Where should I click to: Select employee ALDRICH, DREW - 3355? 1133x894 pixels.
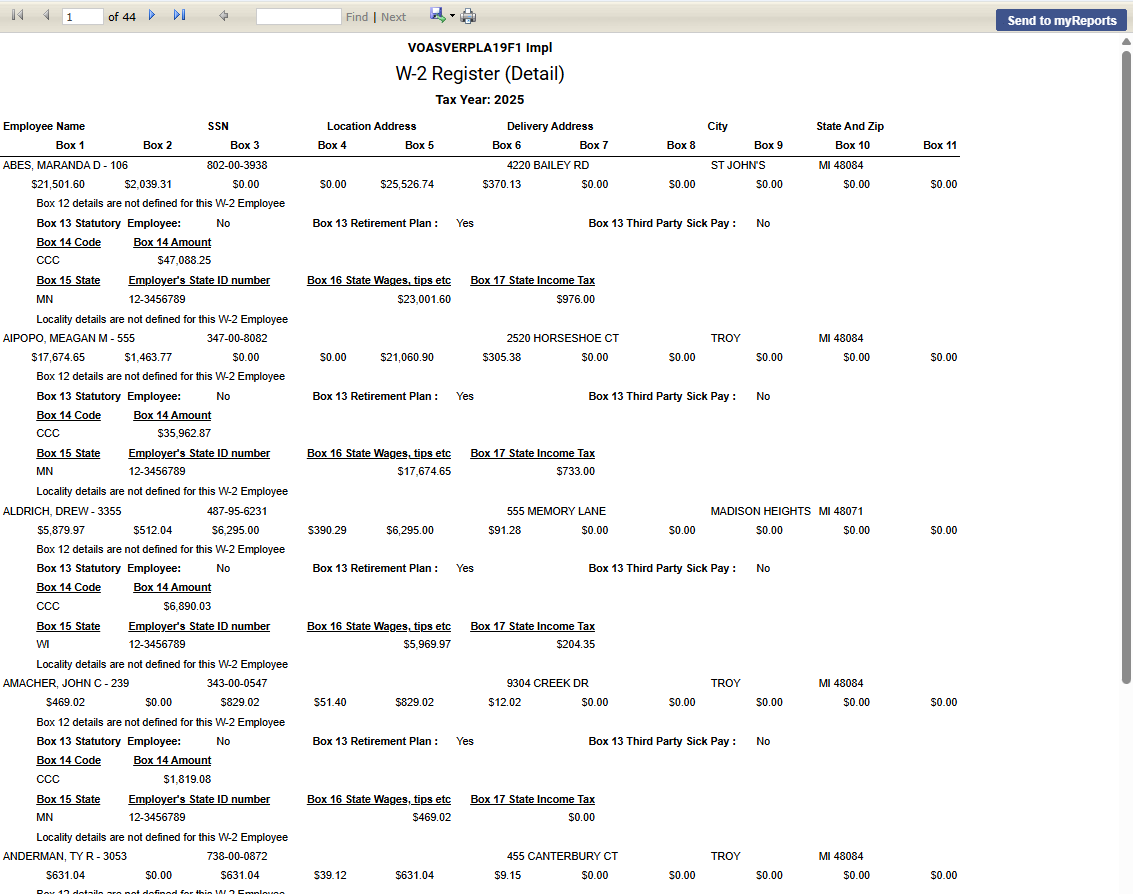click(62, 511)
